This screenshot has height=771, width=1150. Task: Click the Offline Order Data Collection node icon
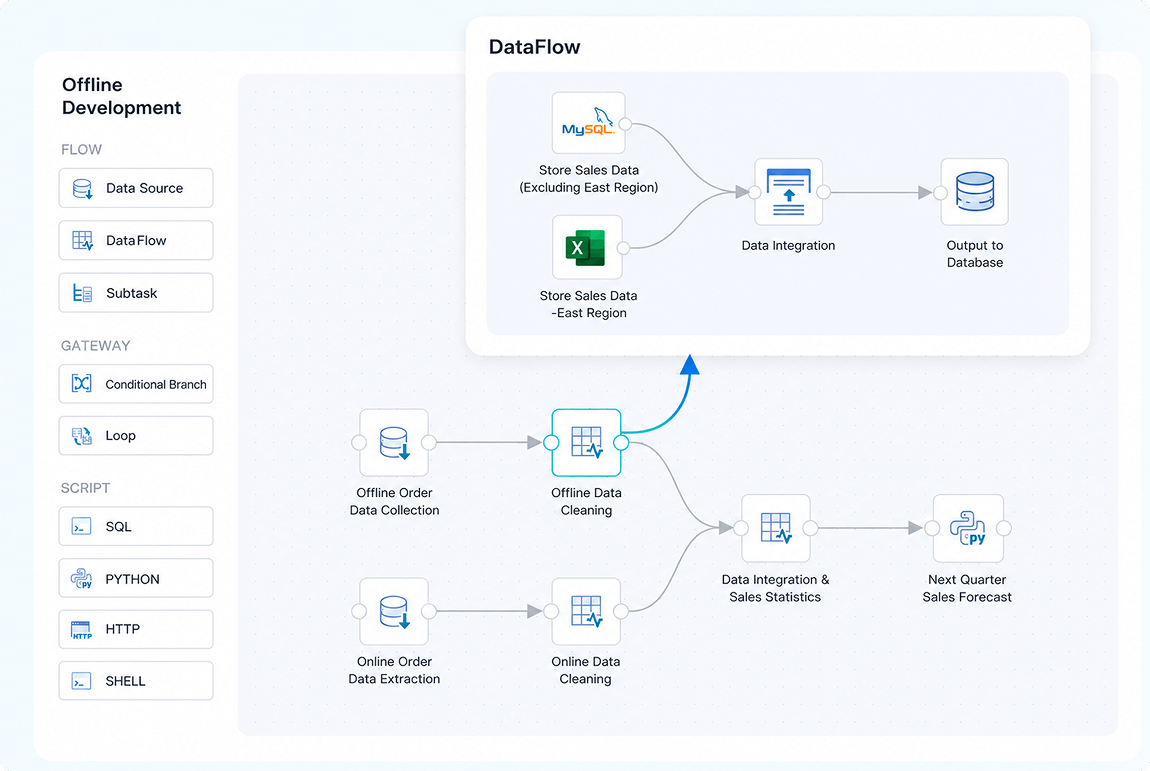[x=394, y=442]
